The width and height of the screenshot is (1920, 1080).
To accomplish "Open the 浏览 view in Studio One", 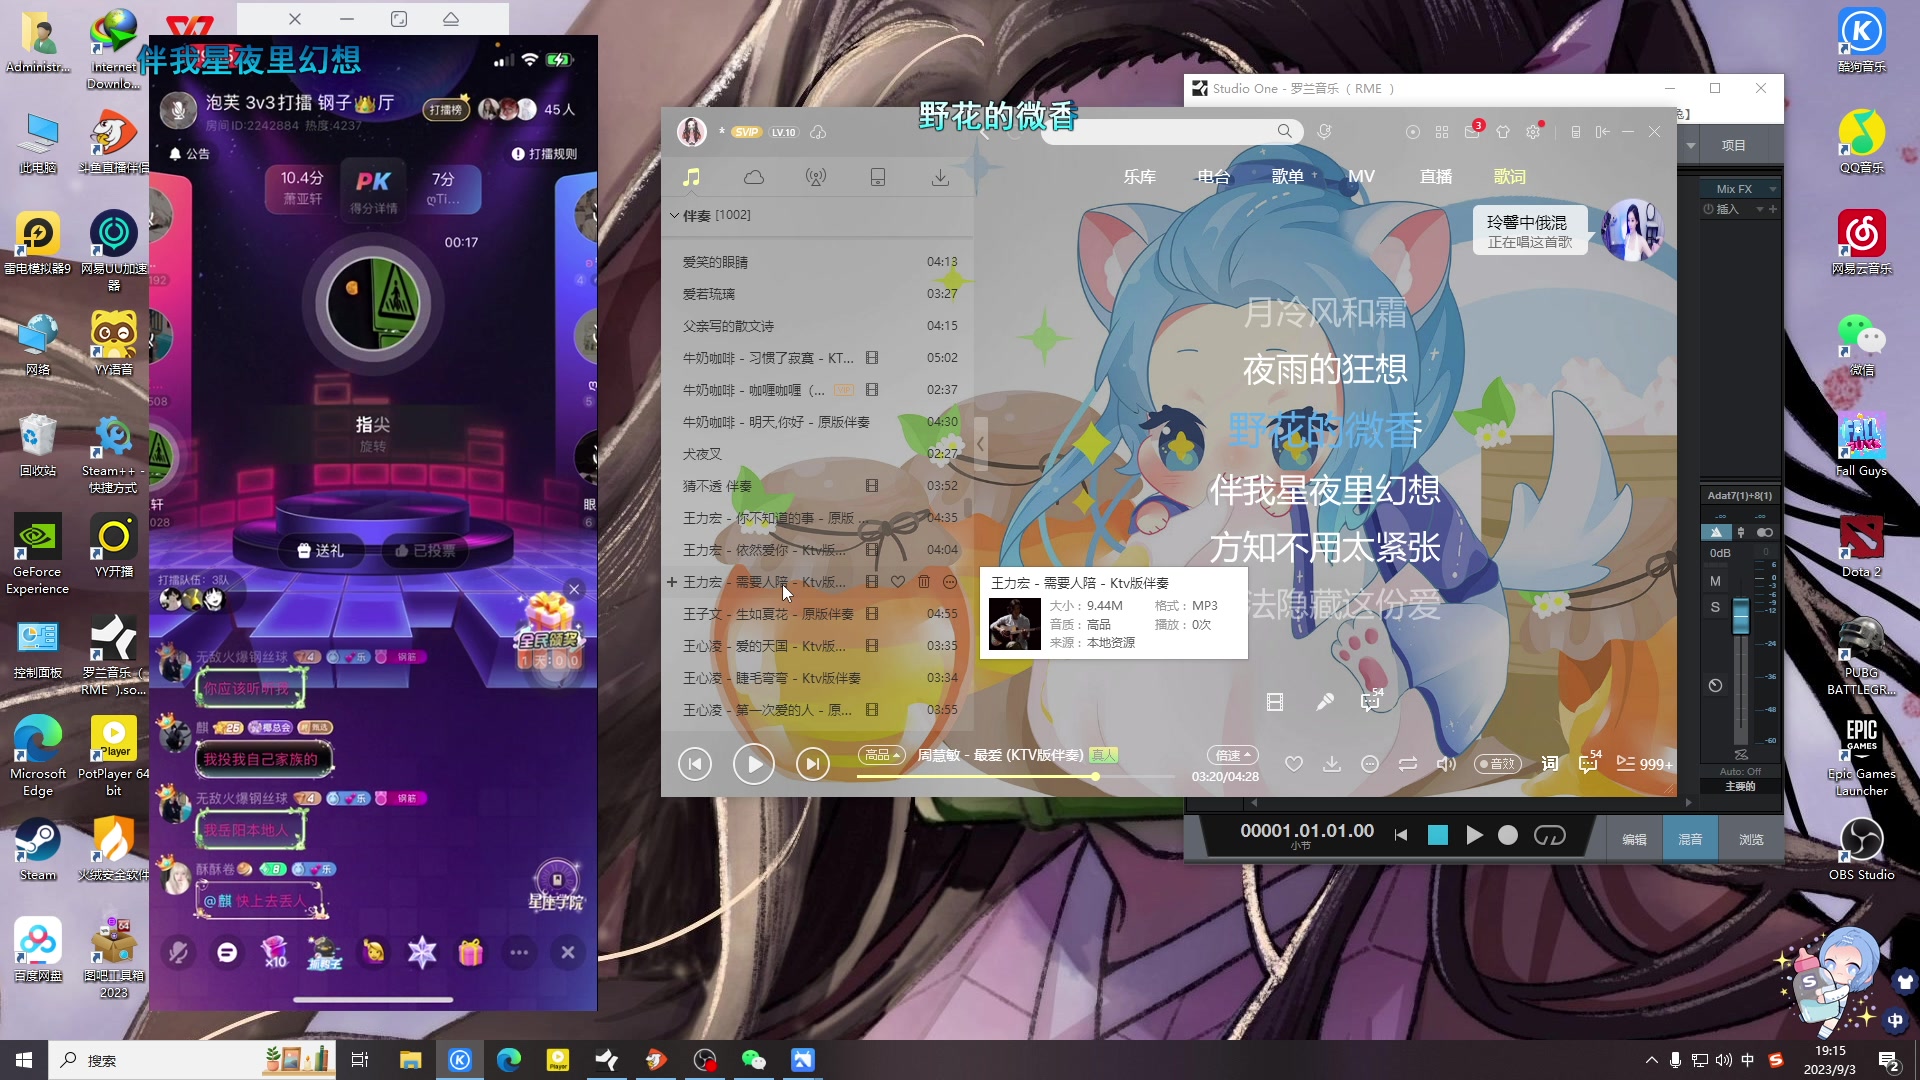I will click(1751, 840).
